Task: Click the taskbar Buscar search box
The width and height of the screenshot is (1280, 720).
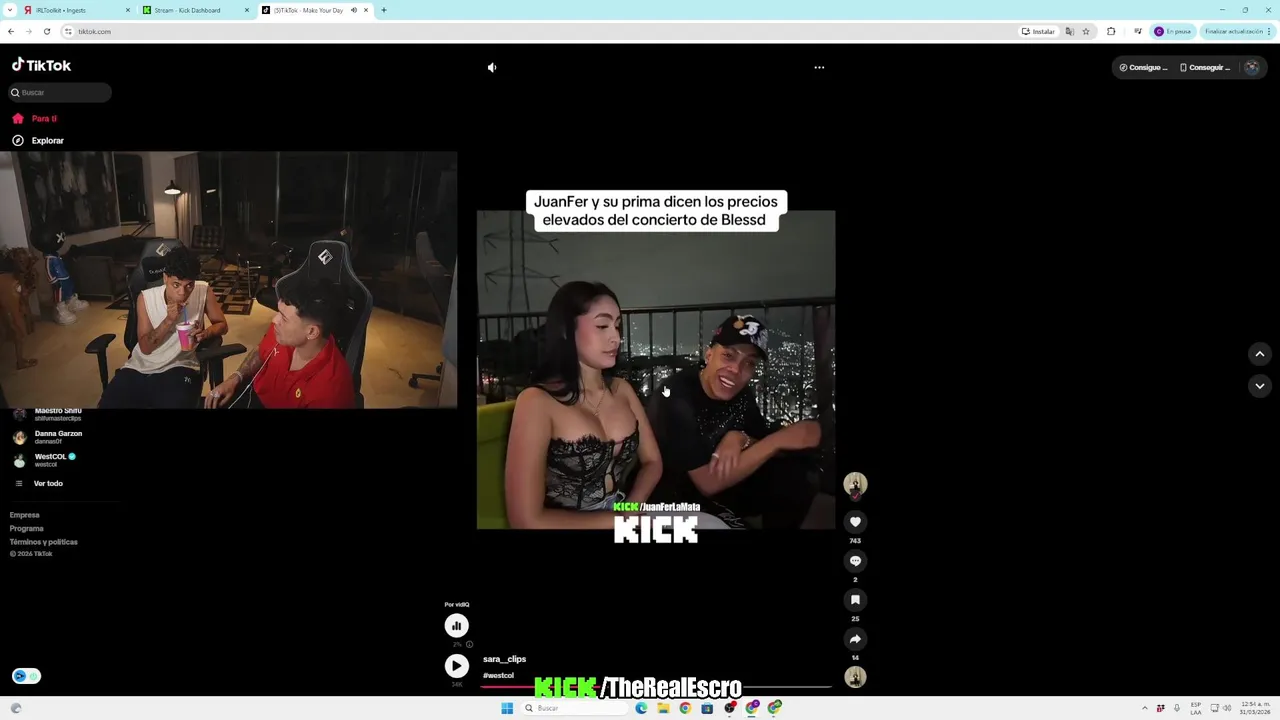Action: point(575,708)
